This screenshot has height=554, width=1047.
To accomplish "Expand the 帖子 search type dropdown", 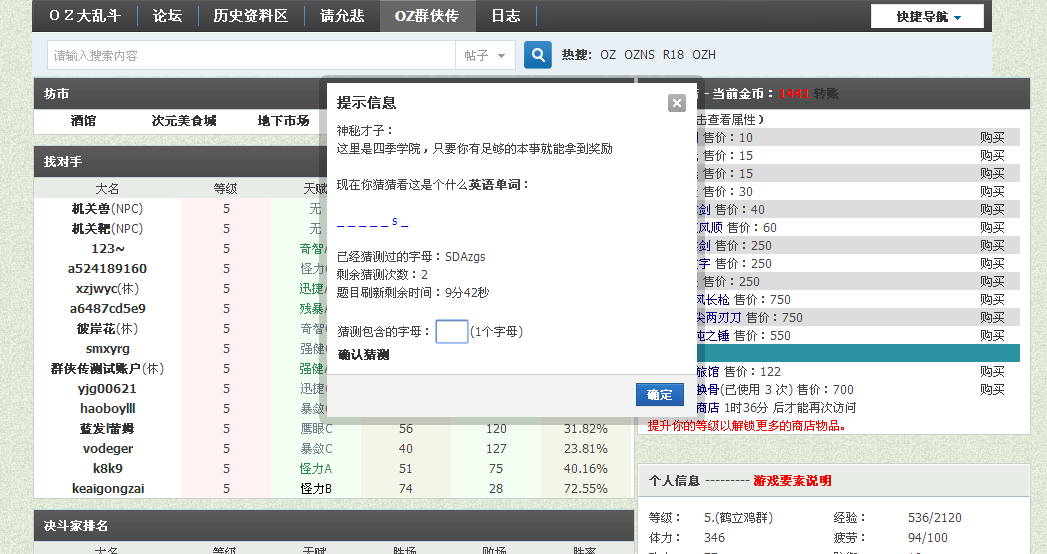I will point(485,55).
